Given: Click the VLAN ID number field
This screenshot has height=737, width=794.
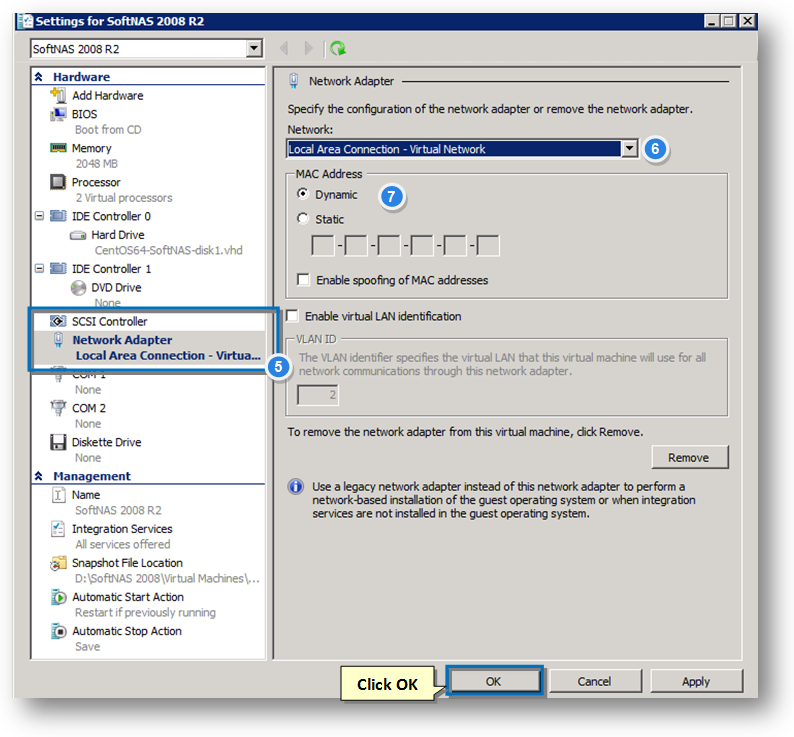Looking at the screenshot, I should 317,395.
